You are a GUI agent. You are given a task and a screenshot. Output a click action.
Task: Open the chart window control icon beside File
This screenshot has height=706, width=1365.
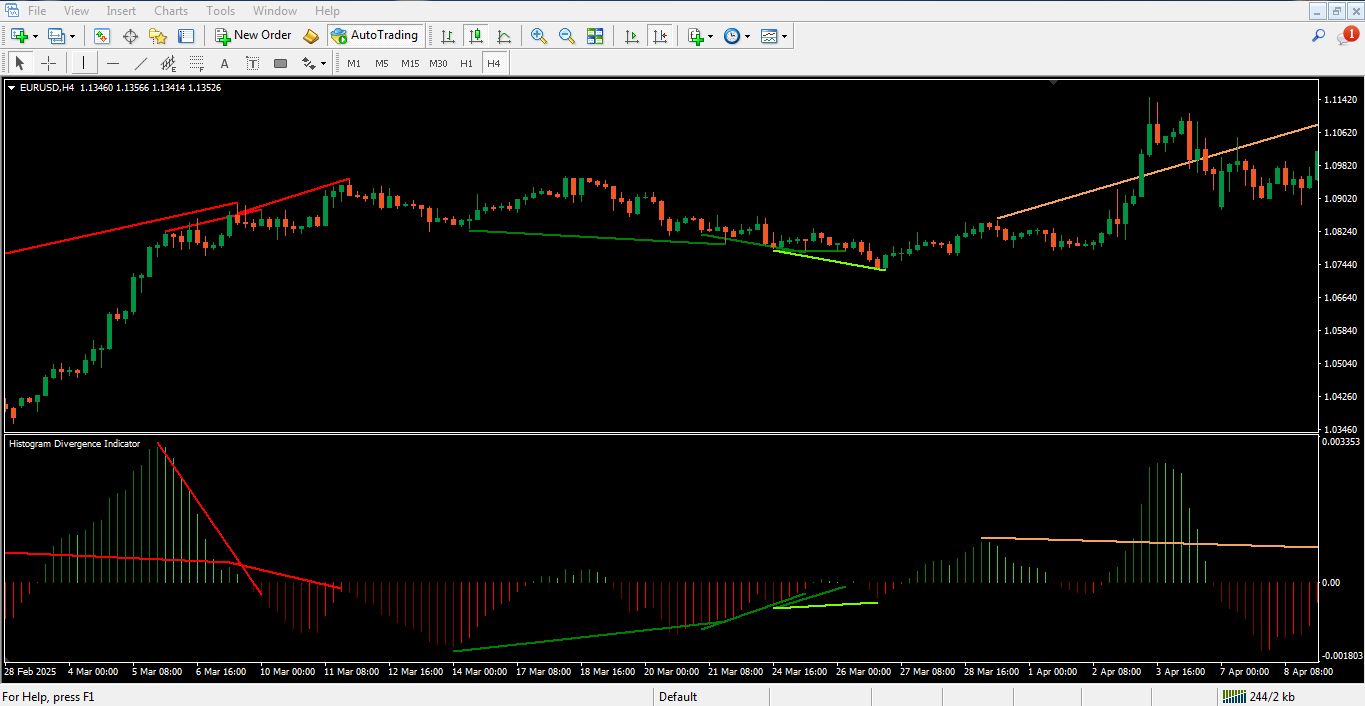(10, 11)
